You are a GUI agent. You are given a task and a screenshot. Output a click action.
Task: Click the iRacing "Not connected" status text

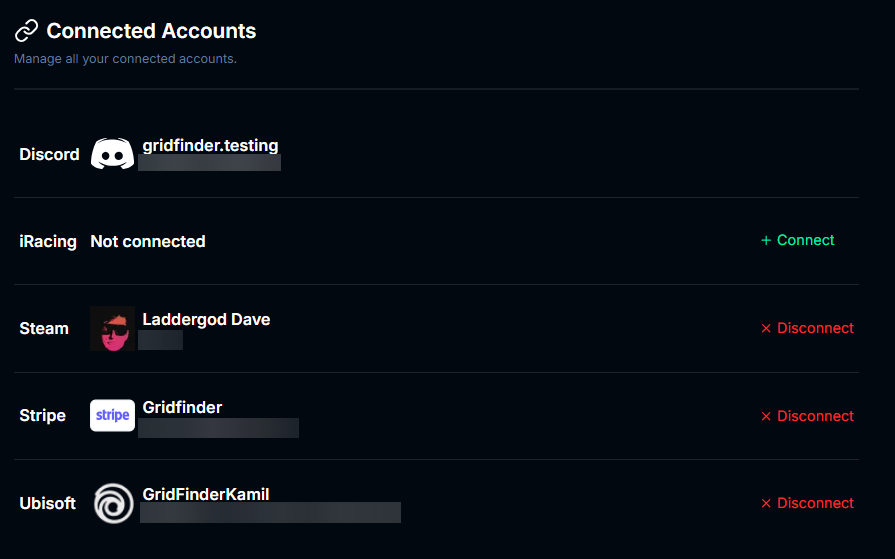click(148, 241)
